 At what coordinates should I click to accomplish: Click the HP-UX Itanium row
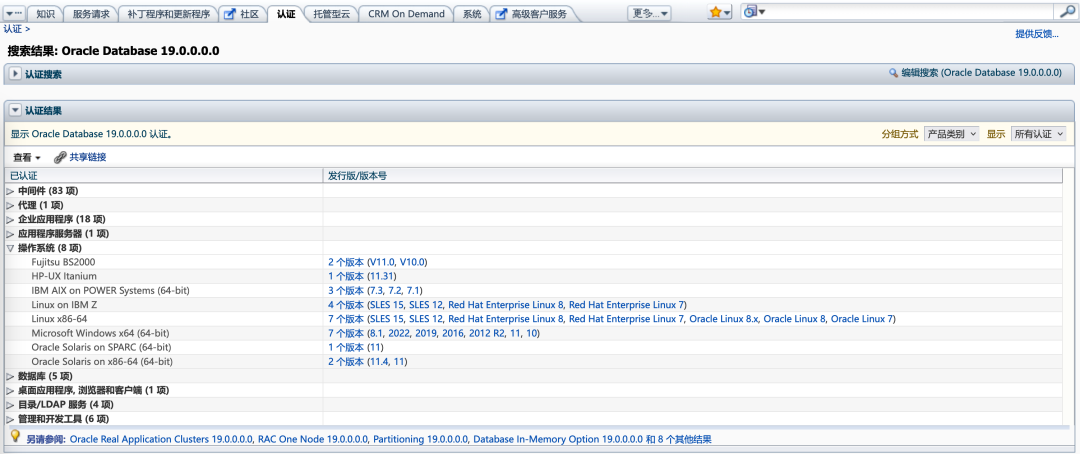click(x=534, y=276)
